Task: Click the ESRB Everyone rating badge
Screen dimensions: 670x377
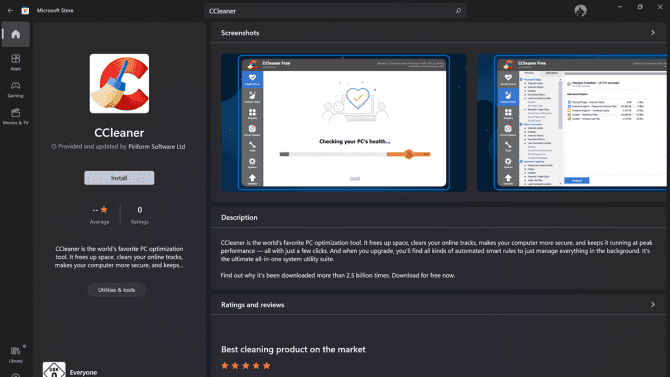Action: [x=54, y=370]
